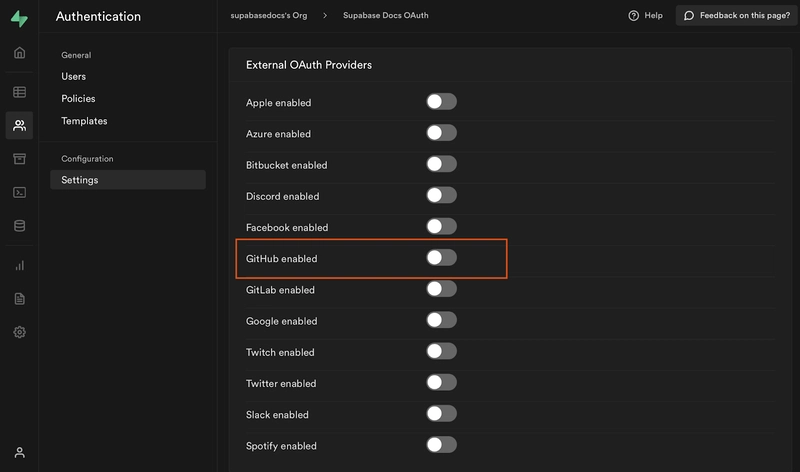Select Templates in the sidebar
800x472 pixels.
tap(84, 121)
